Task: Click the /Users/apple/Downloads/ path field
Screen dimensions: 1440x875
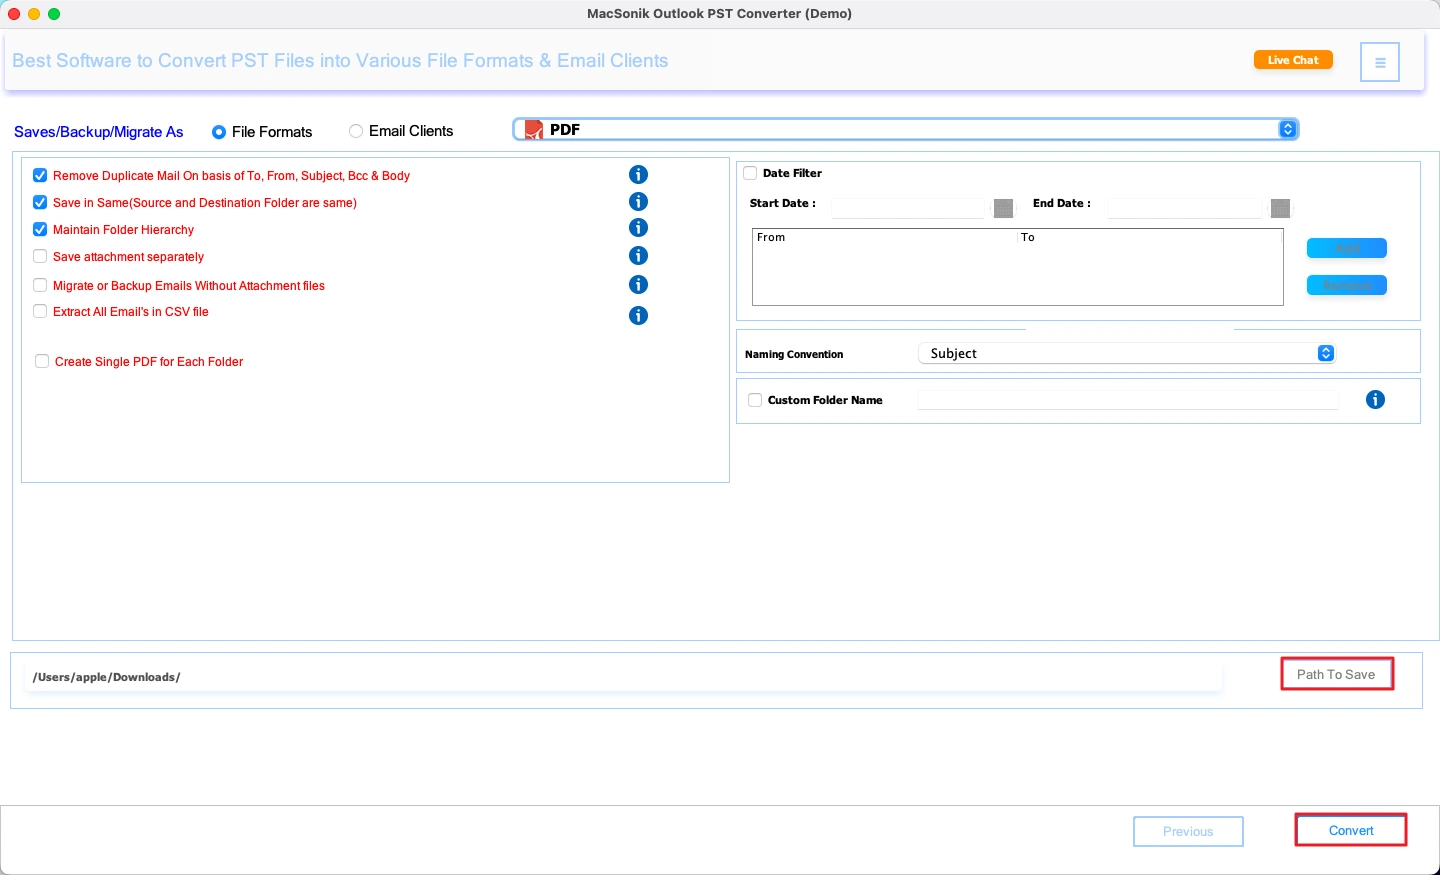Action: 623,677
